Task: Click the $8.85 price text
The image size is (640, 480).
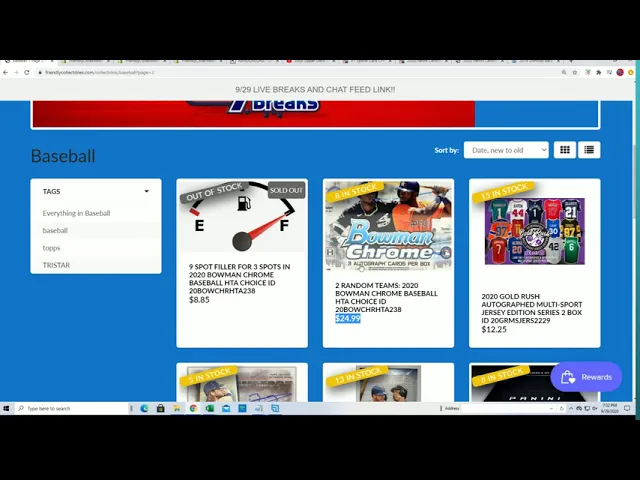Action: tap(199, 300)
